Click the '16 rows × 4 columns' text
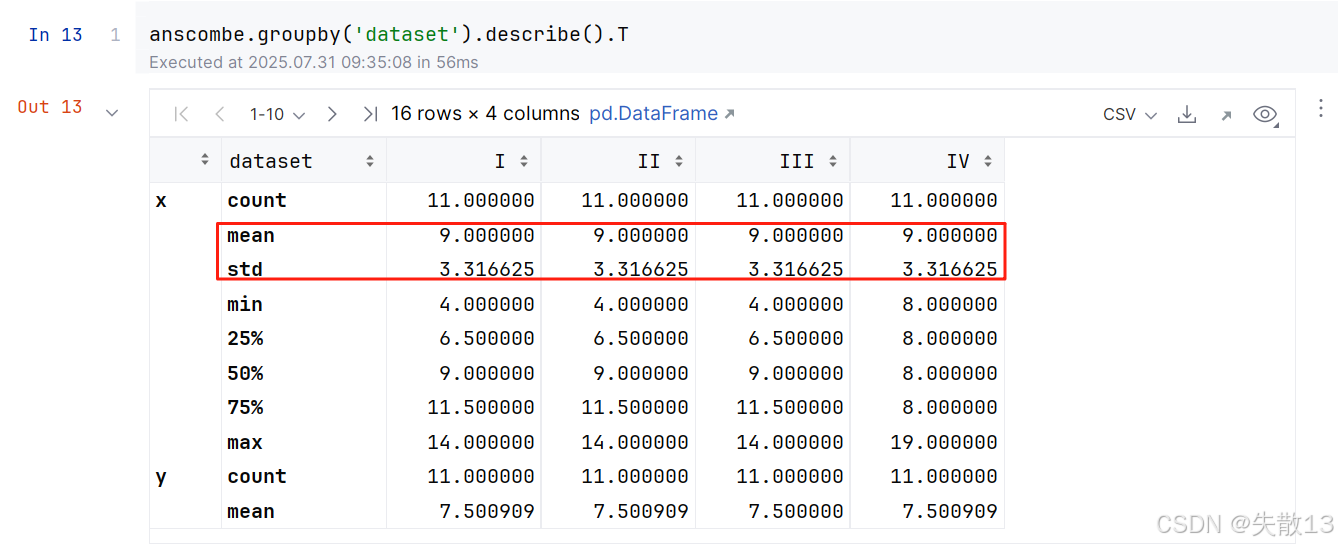1338x546 pixels. point(485,114)
